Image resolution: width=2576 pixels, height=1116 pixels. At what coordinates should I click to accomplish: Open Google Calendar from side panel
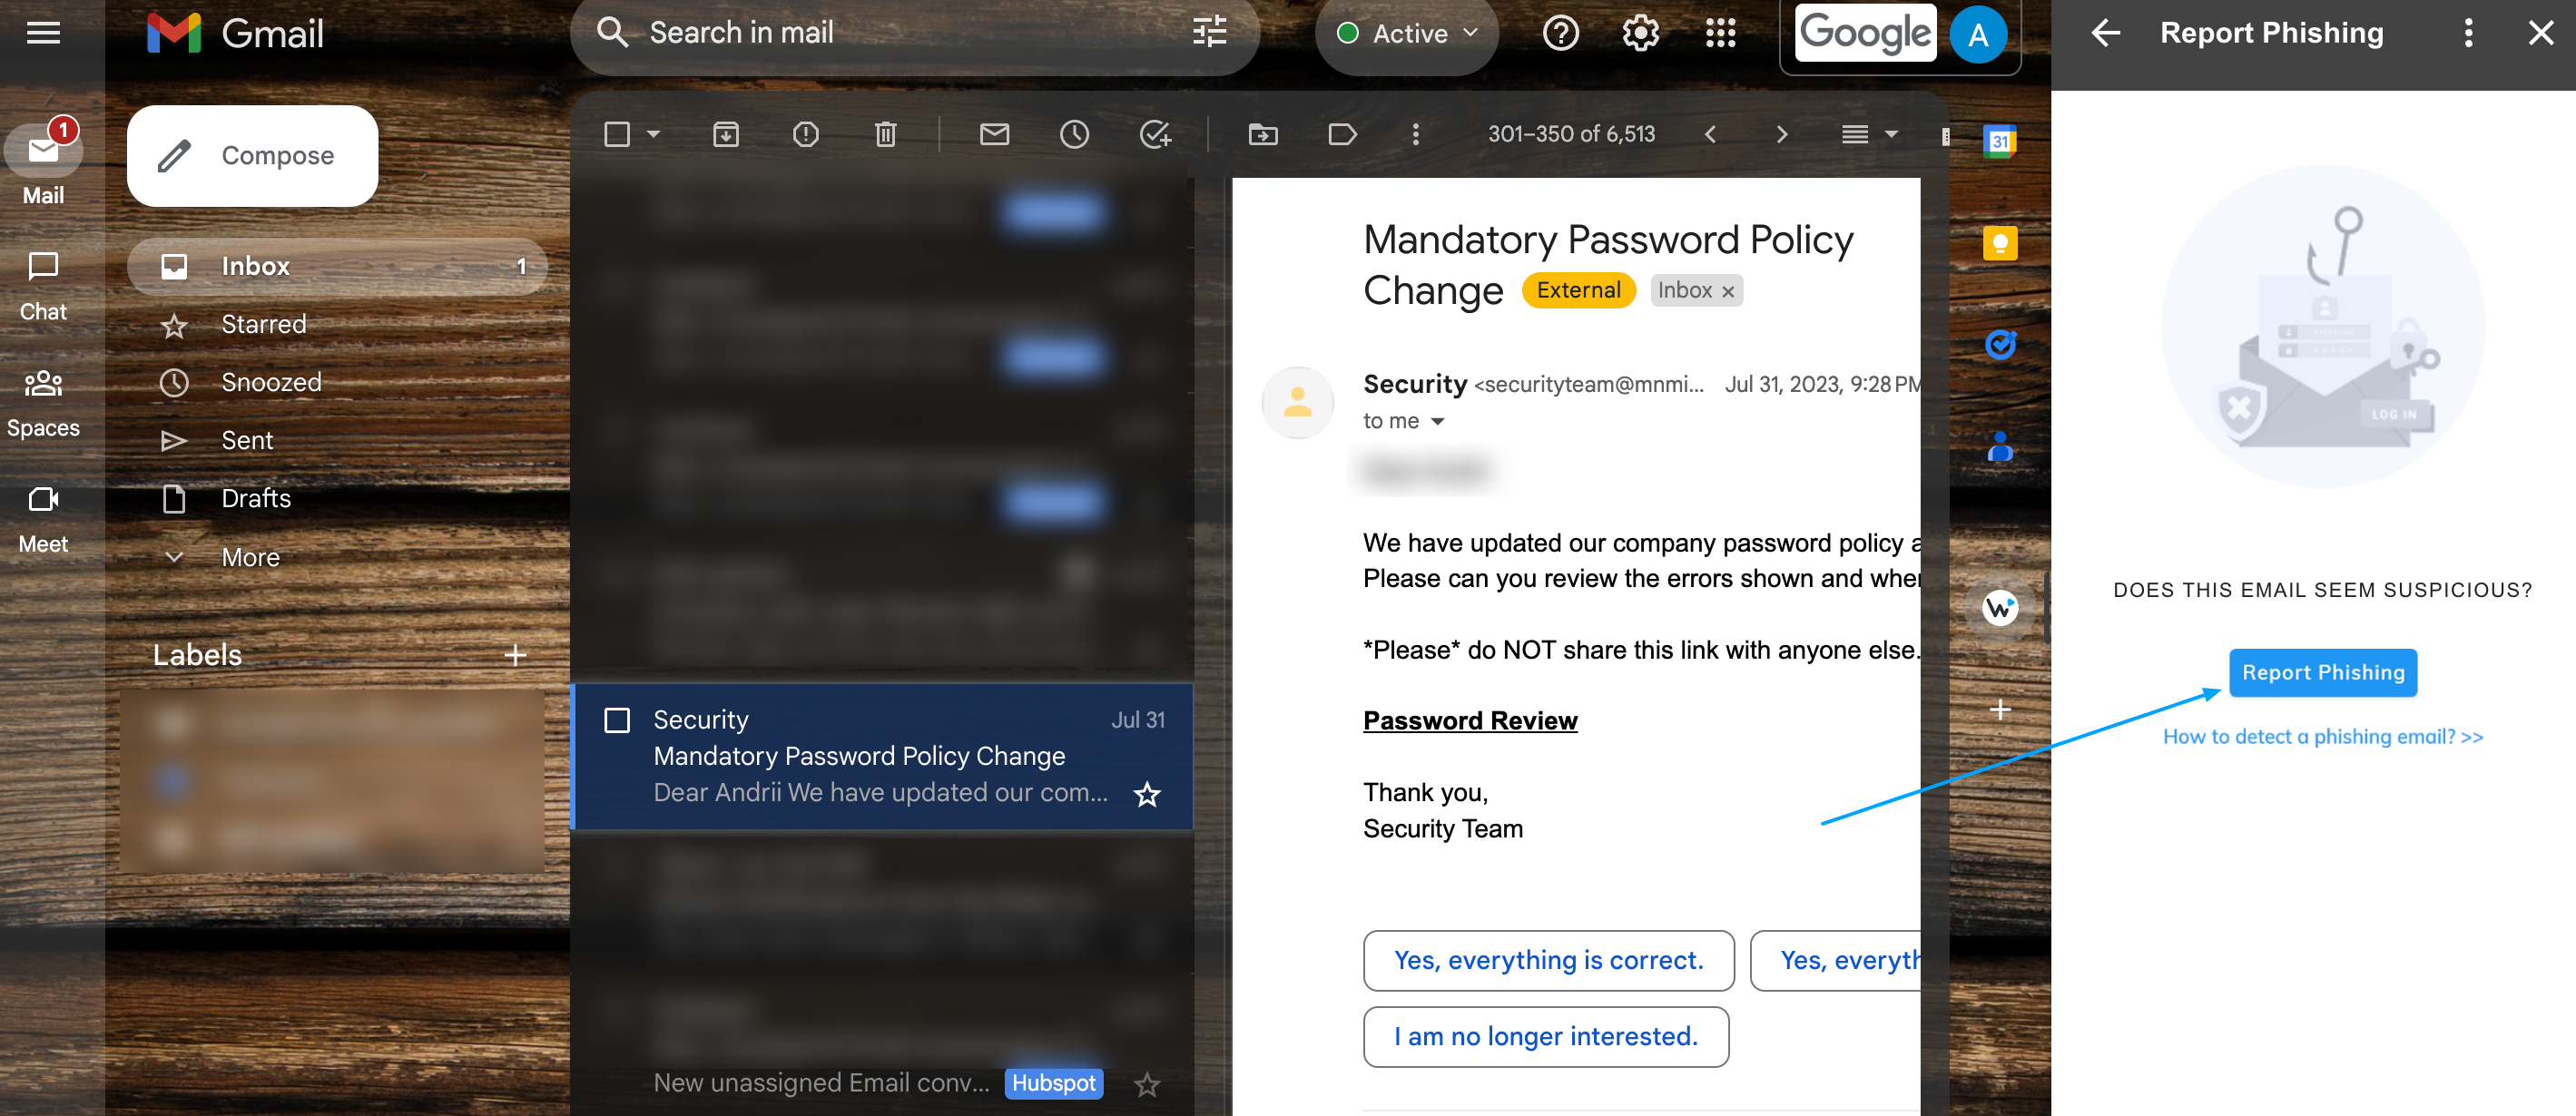2000,141
